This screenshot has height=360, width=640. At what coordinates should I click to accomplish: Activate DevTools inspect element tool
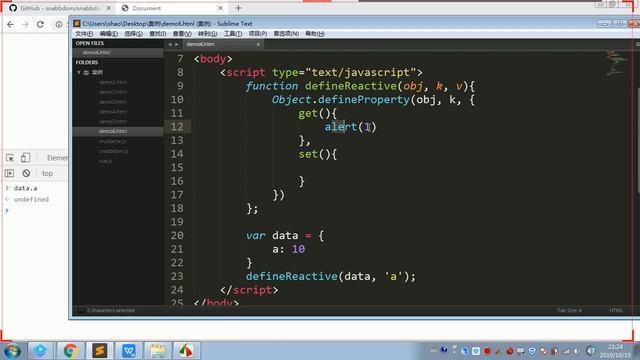coord(10,158)
